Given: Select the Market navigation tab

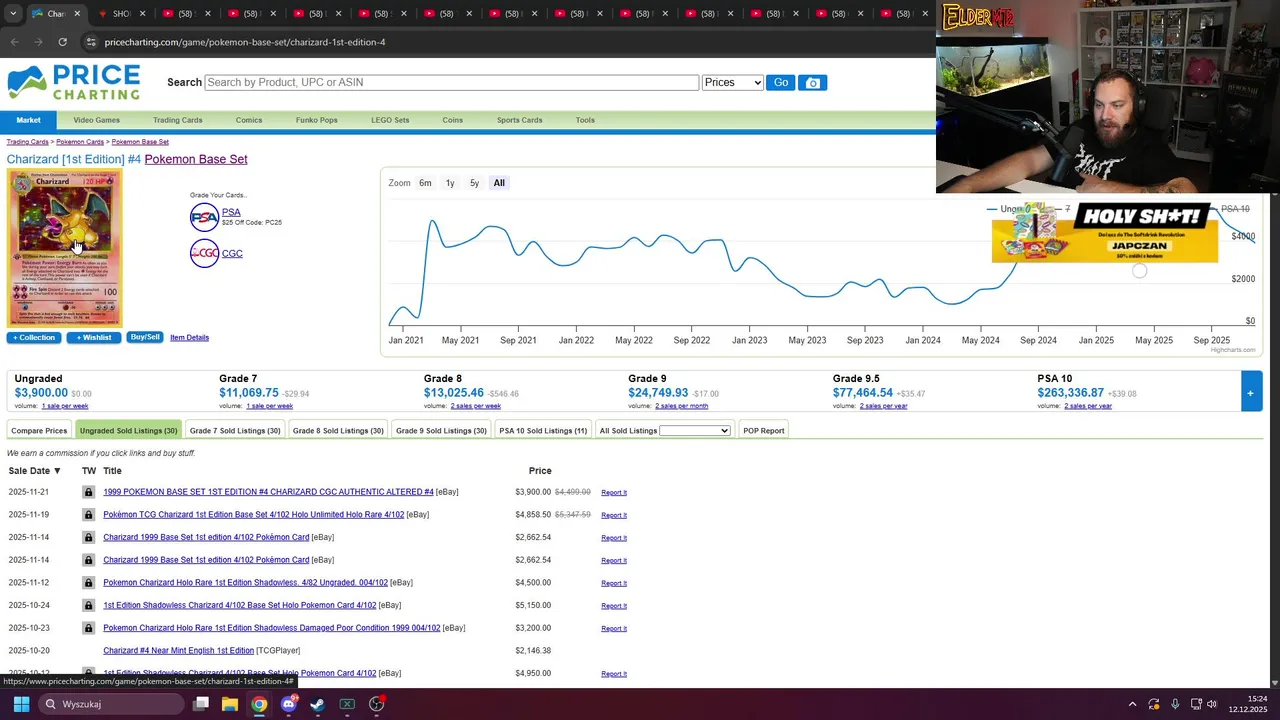Looking at the screenshot, I should pyautogui.click(x=28, y=120).
